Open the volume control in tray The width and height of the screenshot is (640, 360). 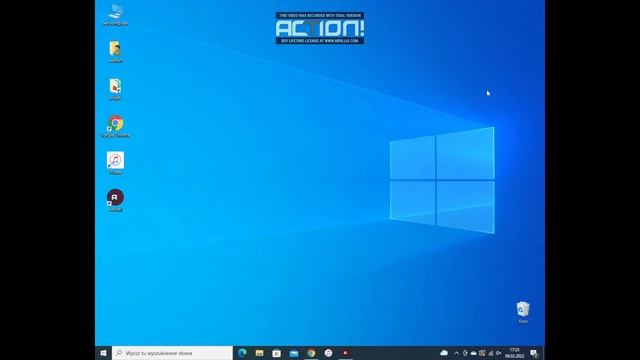point(498,353)
